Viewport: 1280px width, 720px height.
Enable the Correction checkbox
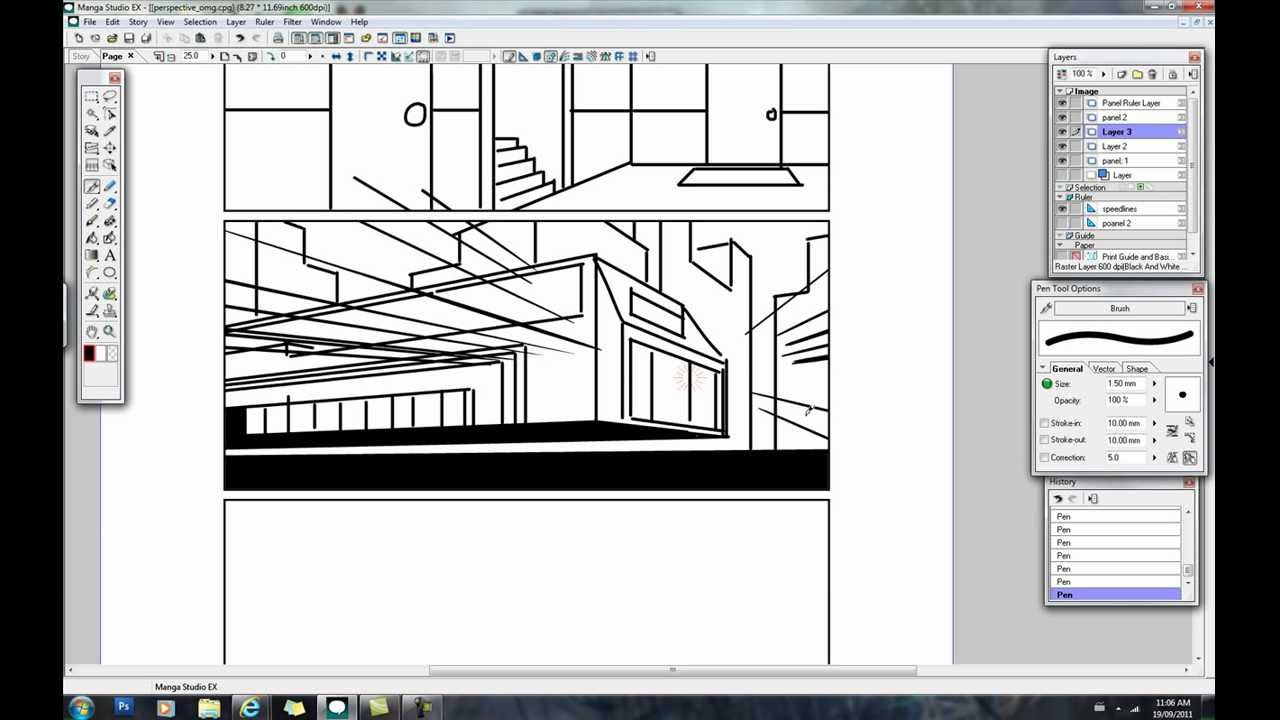[x=1045, y=457]
